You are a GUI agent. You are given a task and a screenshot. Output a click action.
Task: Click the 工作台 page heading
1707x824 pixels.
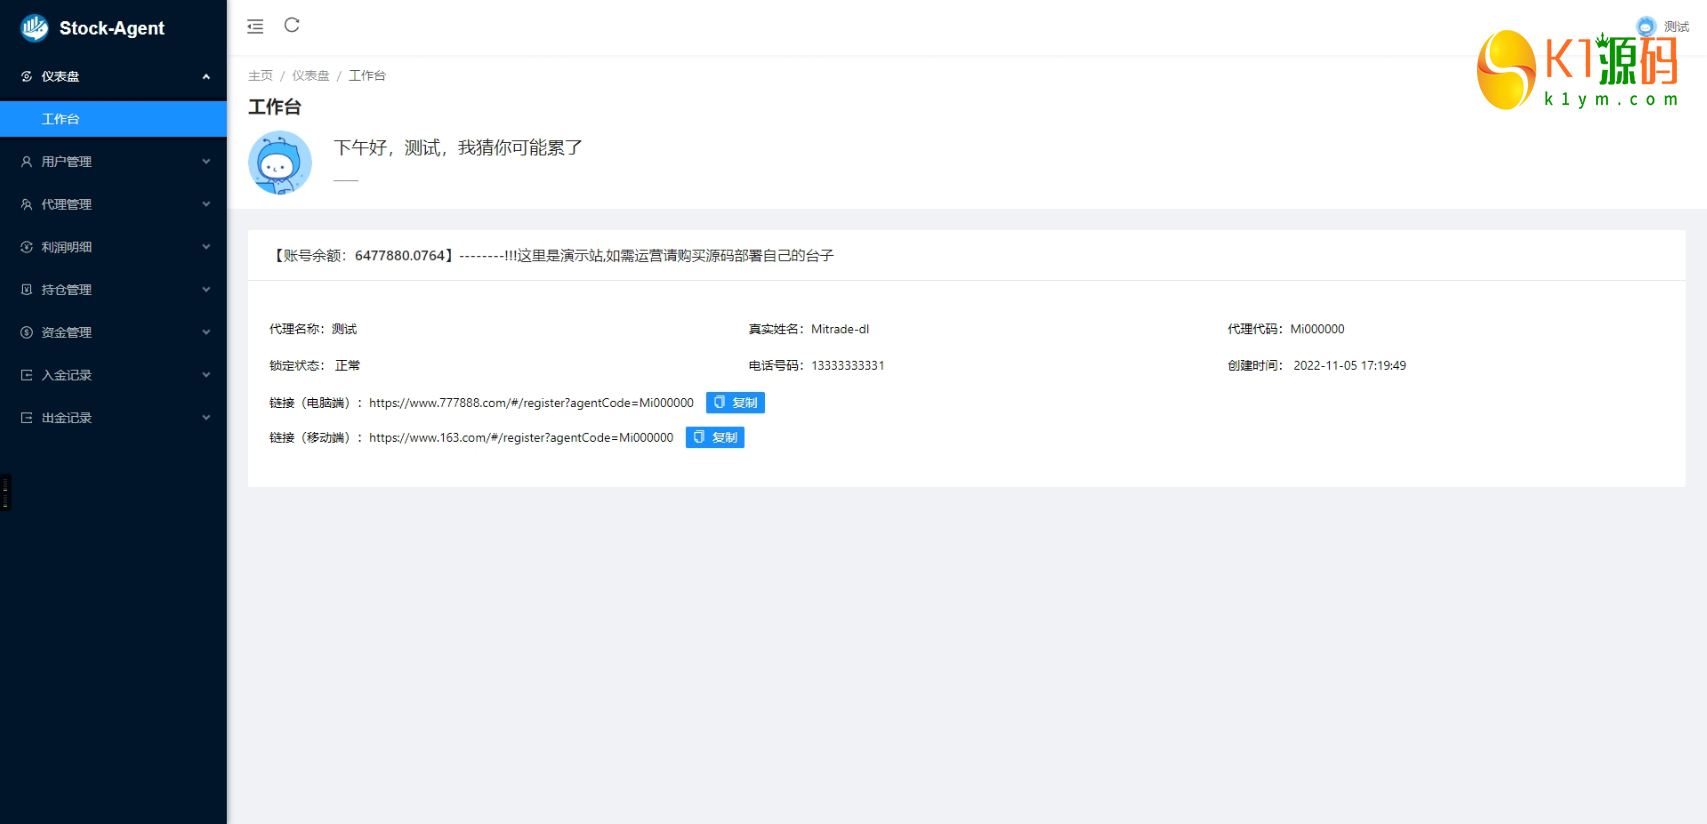tap(275, 107)
